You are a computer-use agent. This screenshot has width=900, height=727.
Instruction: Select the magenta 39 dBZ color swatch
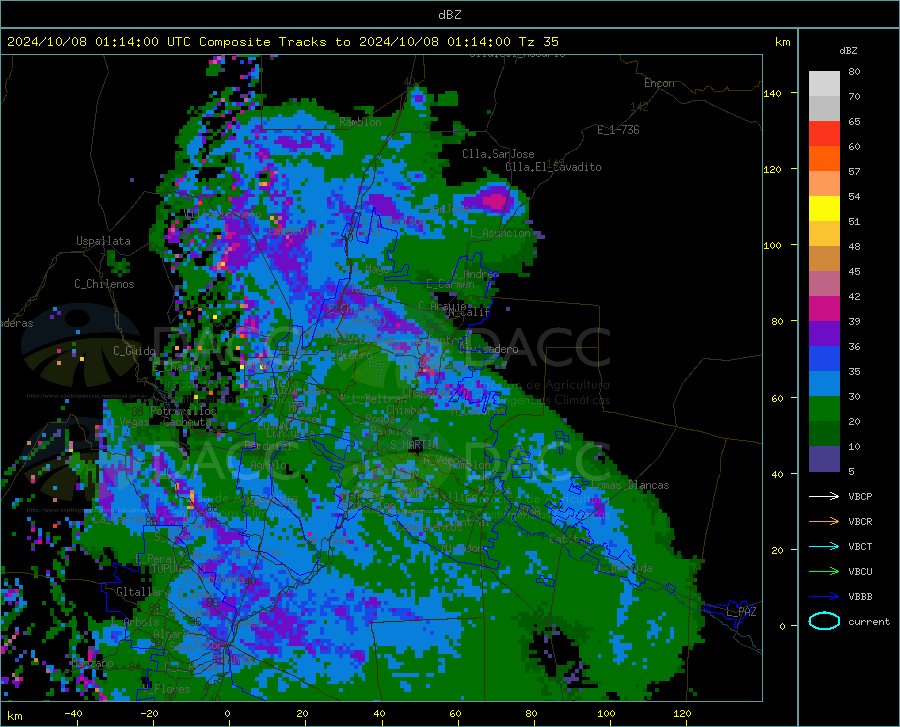tap(824, 309)
